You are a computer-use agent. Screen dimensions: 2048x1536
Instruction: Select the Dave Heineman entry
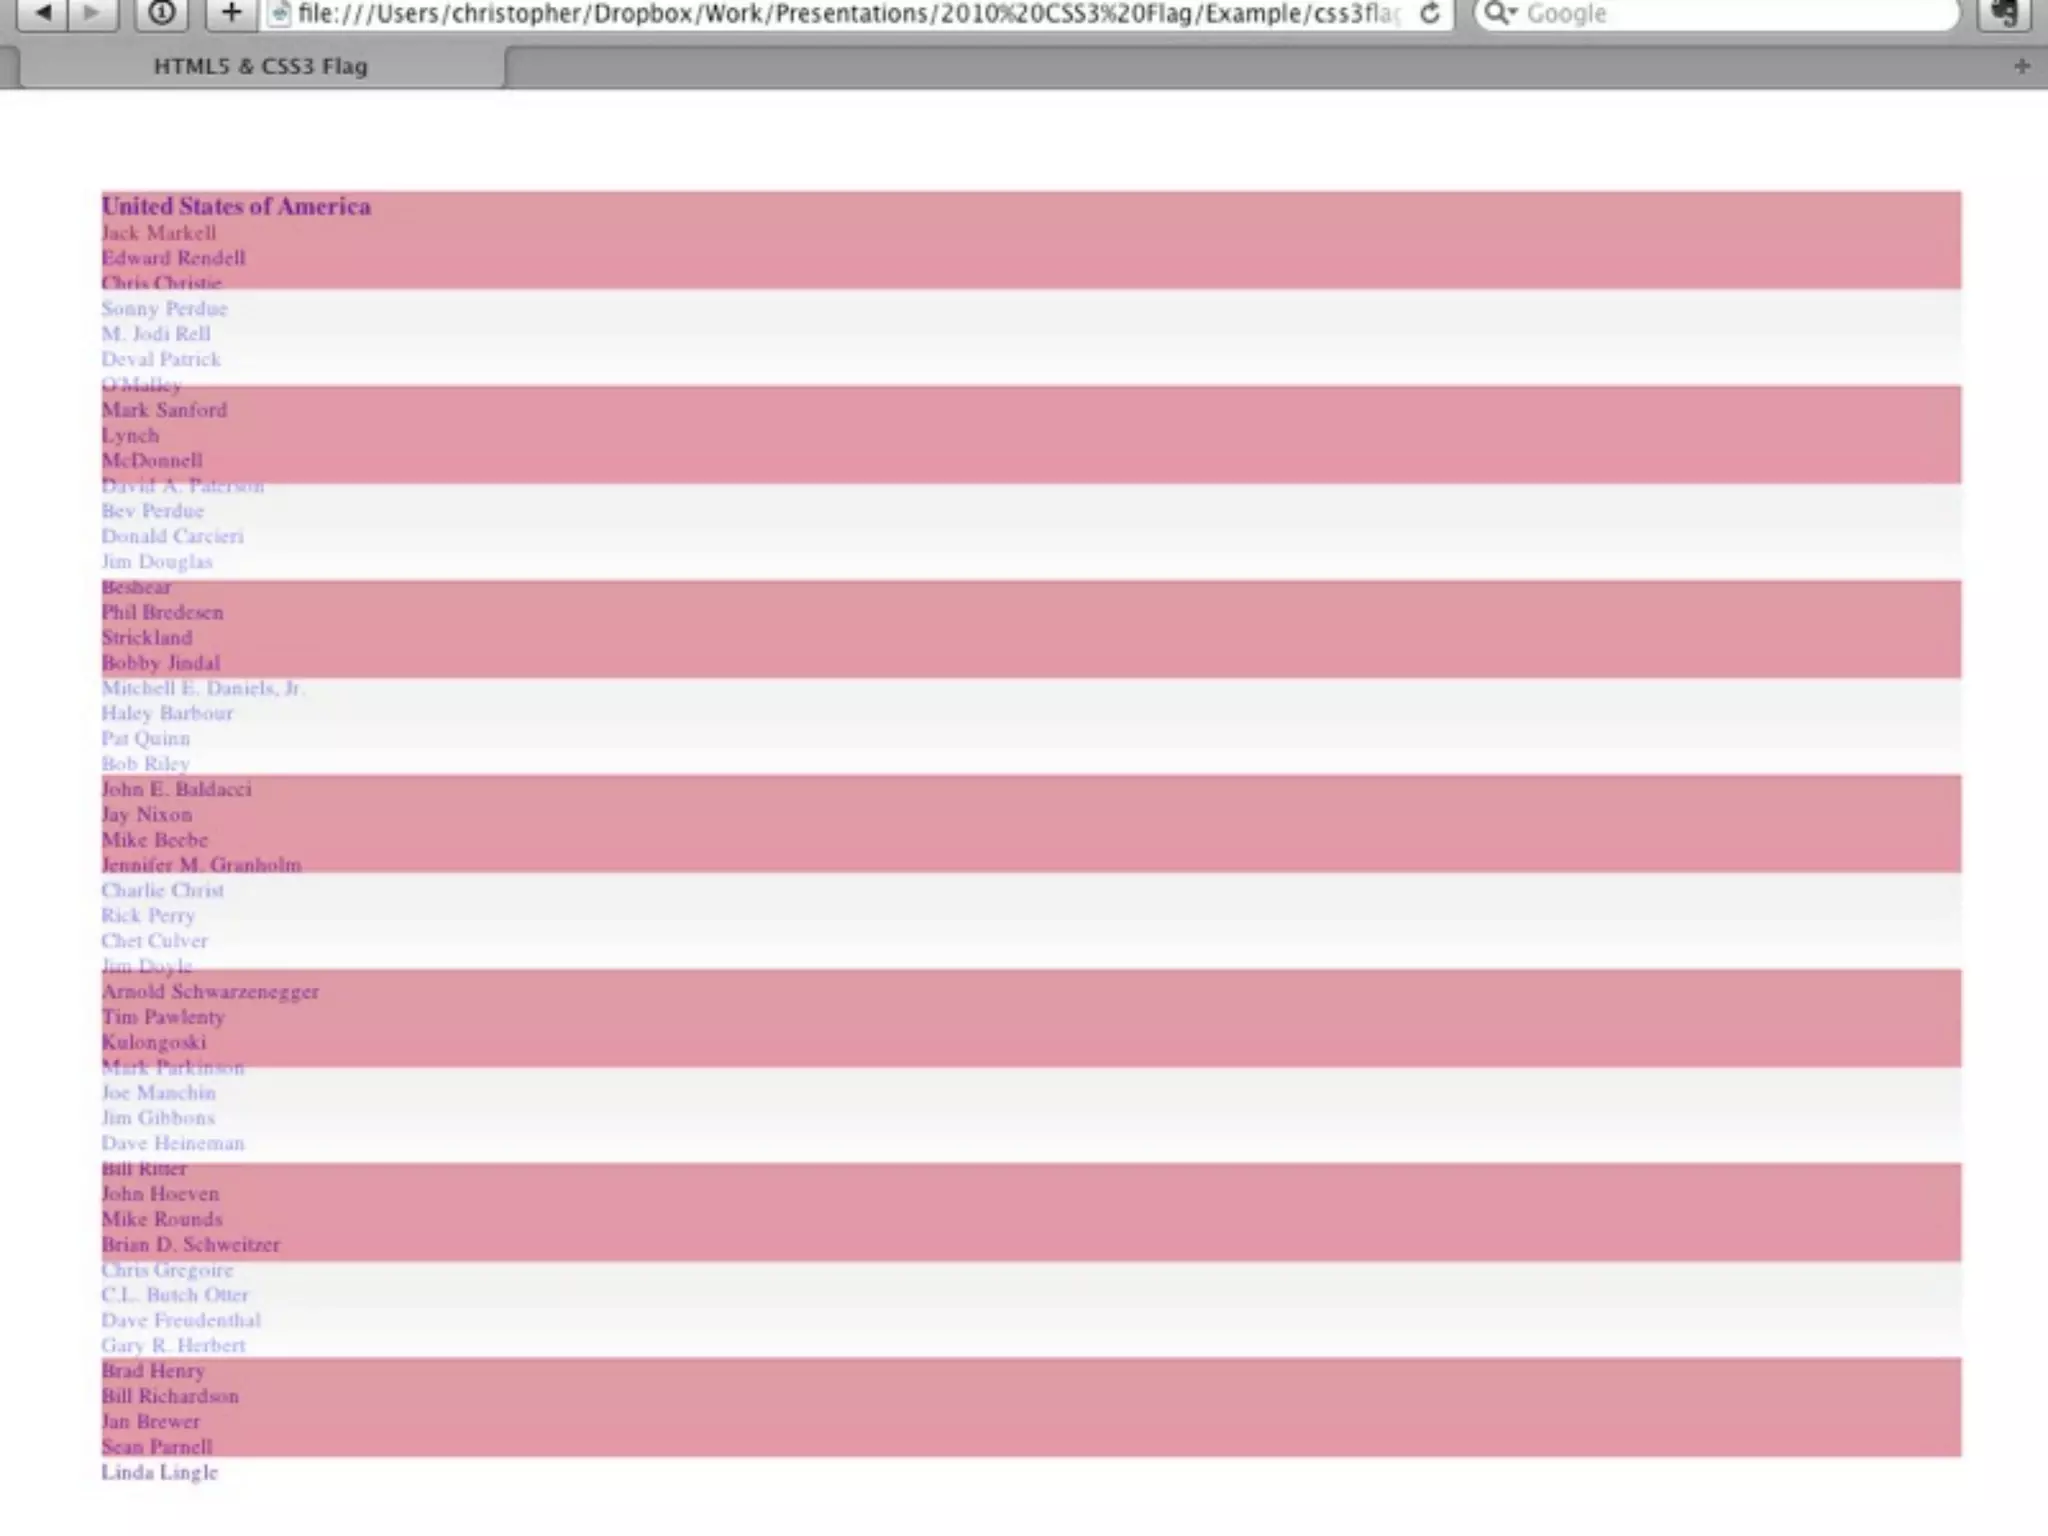[x=172, y=1143]
